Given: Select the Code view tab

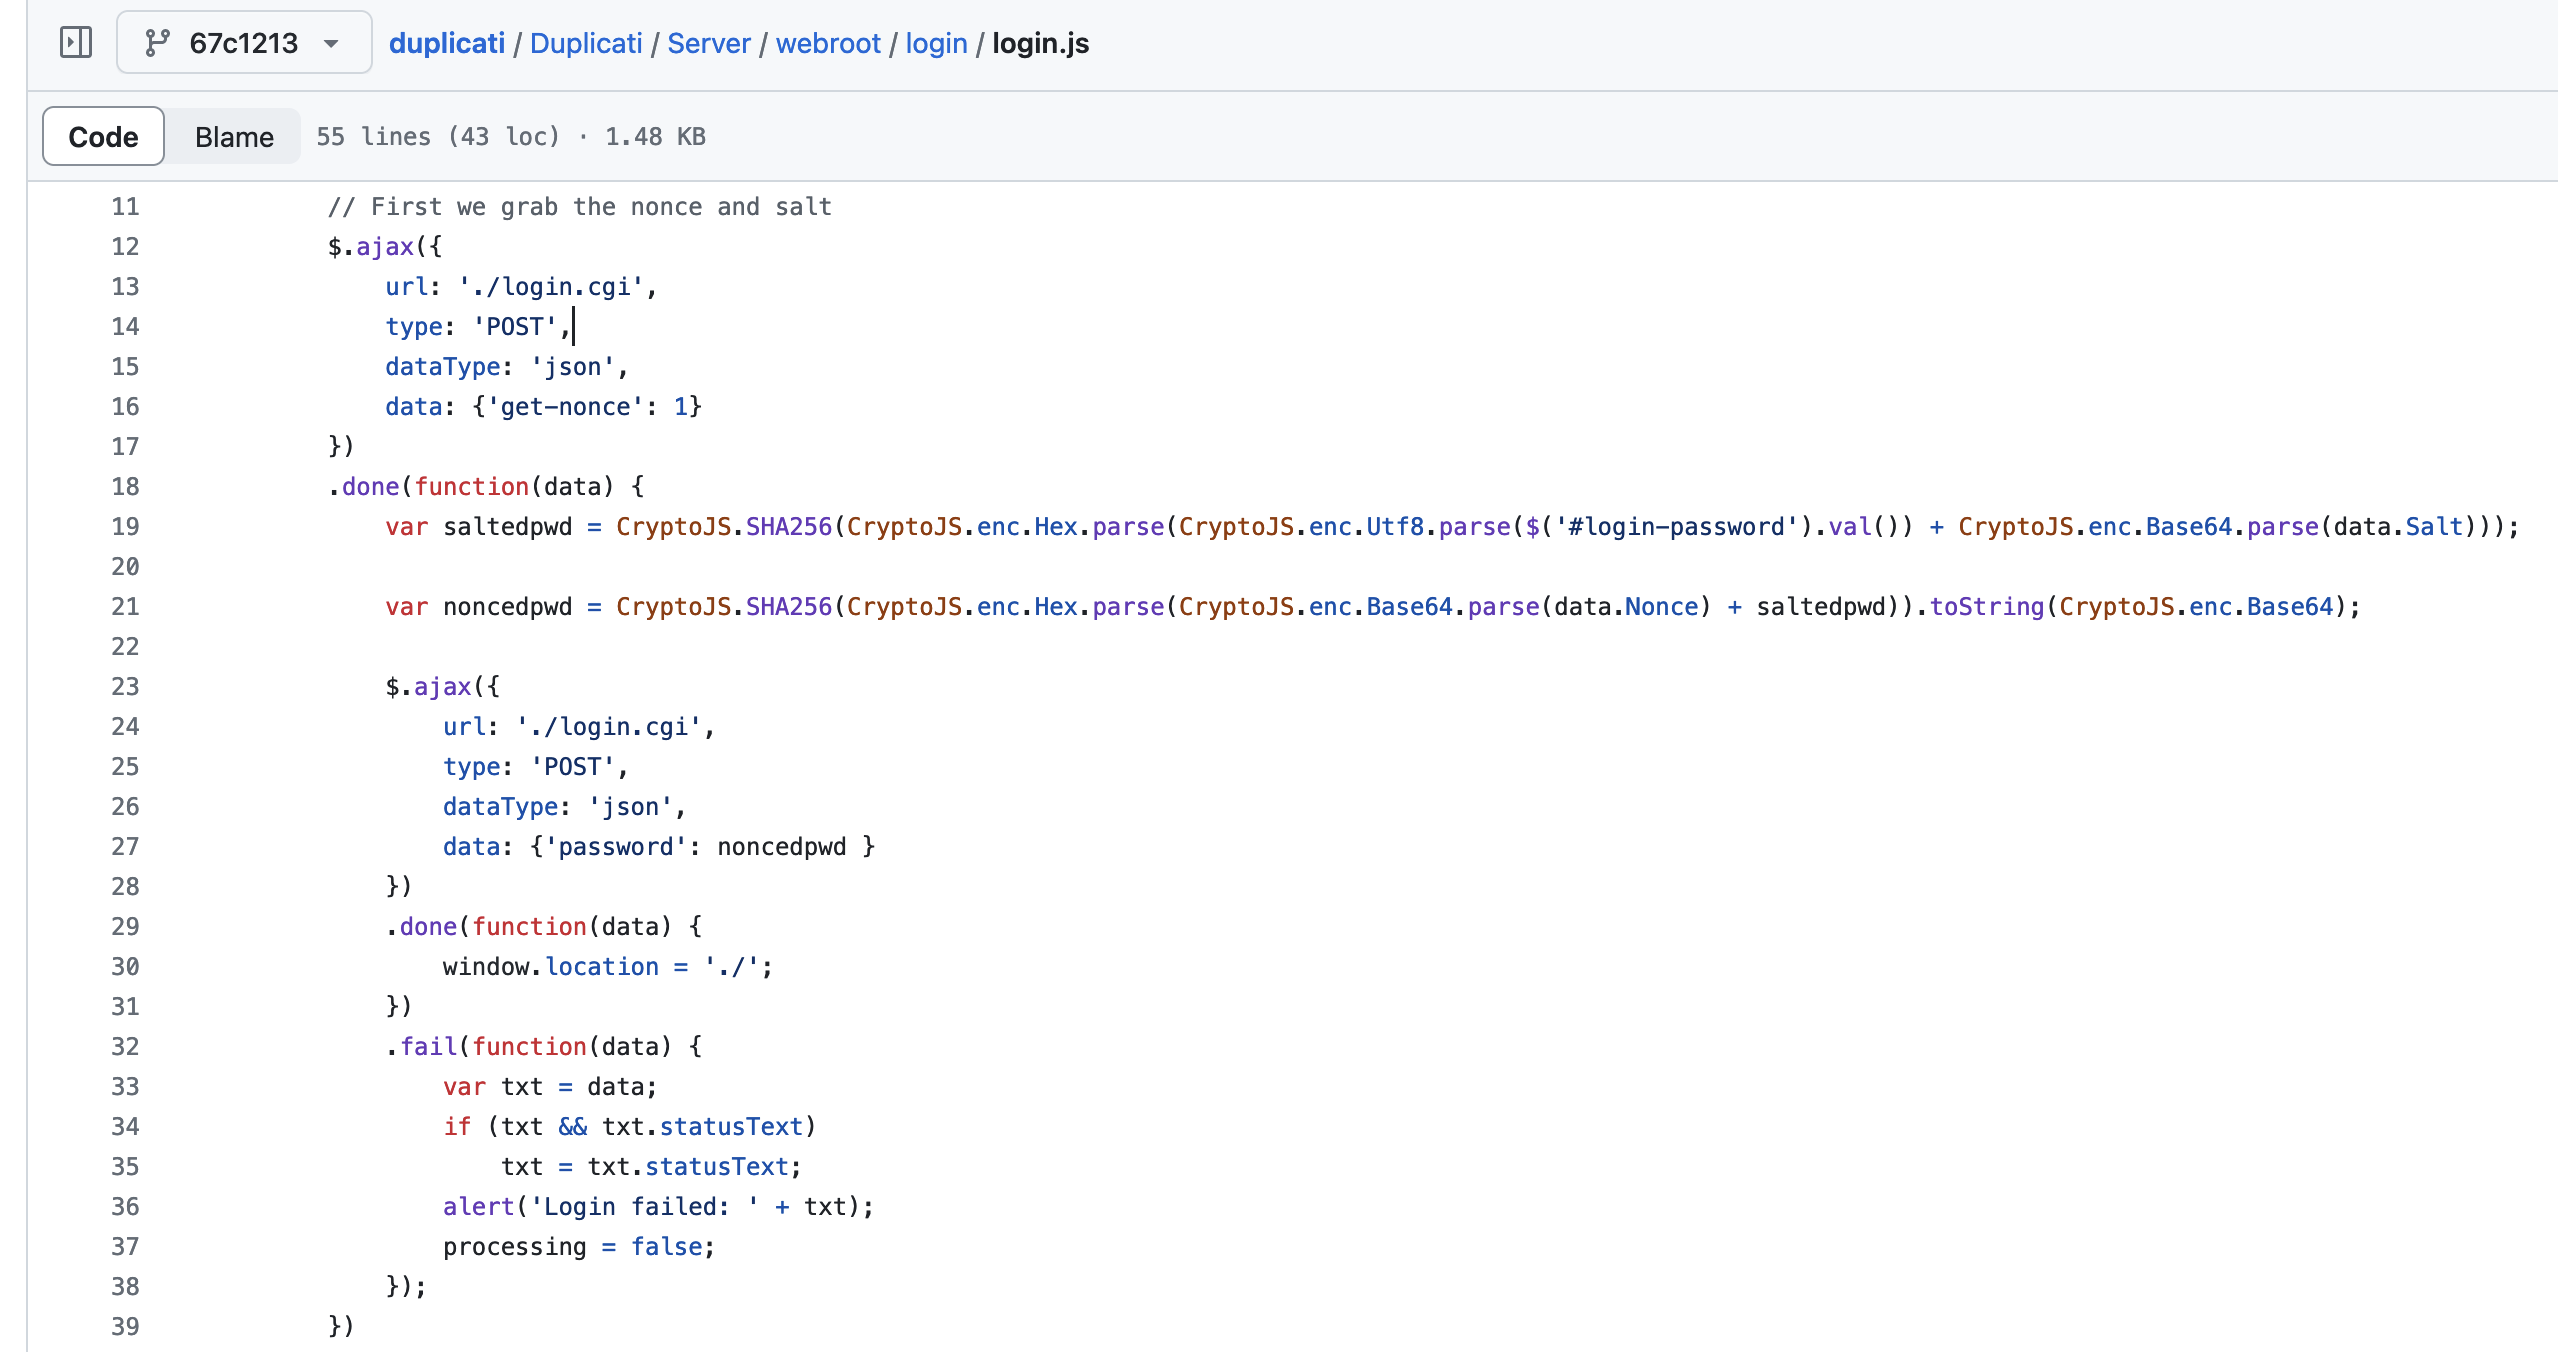Looking at the screenshot, I should [x=103, y=137].
